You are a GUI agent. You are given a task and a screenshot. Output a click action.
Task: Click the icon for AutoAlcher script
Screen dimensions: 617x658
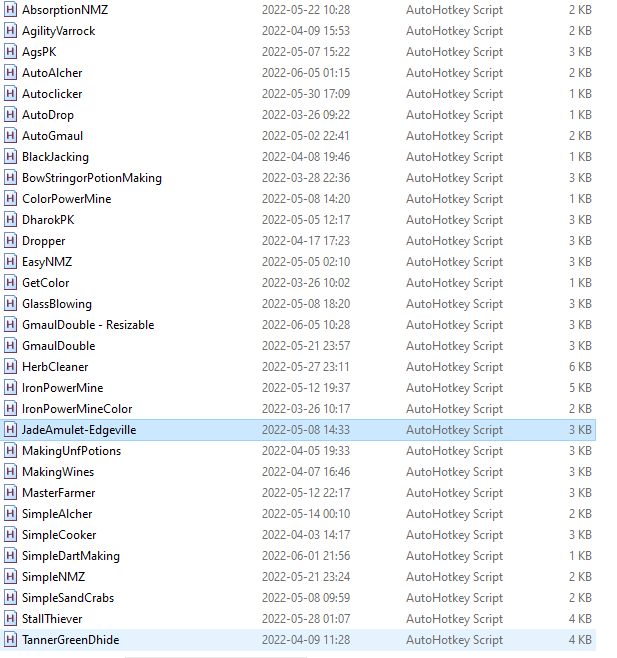click(10, 72)
